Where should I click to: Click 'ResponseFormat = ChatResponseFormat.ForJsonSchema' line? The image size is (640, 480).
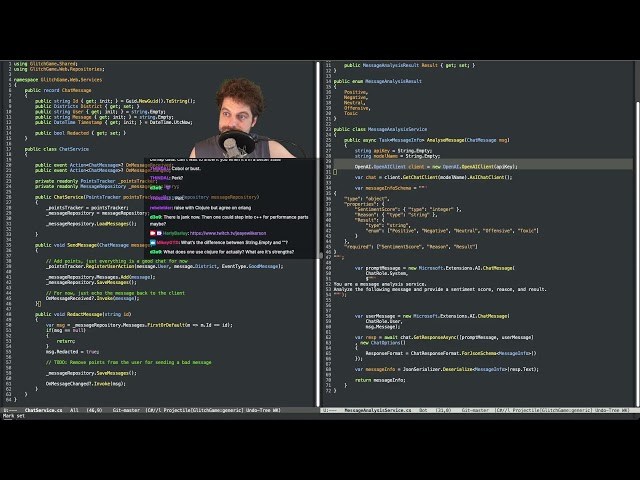coord(451,353)
